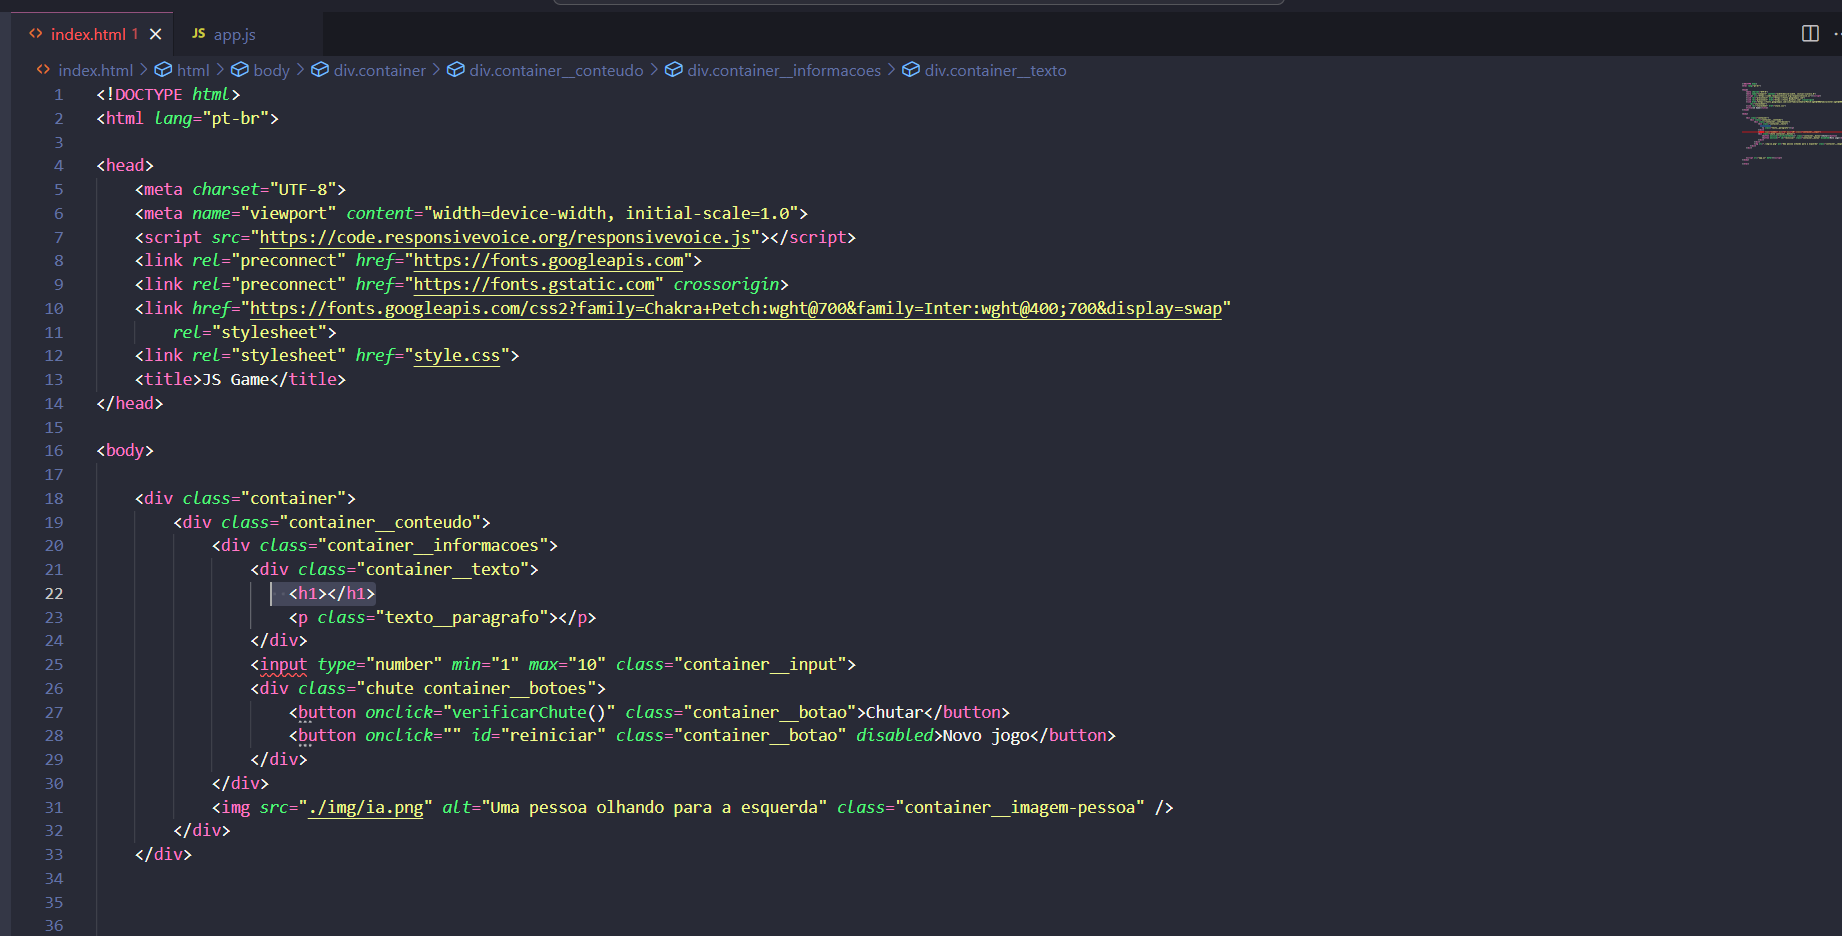Close the index.html tab
The height and width of the screenshot is (936, 1842).
156,34
